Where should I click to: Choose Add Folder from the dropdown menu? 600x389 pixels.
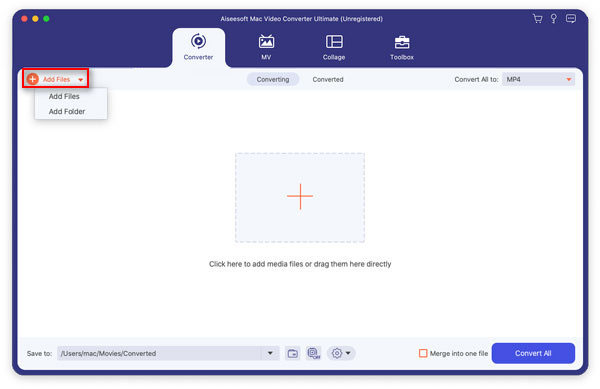pos(67,111)
